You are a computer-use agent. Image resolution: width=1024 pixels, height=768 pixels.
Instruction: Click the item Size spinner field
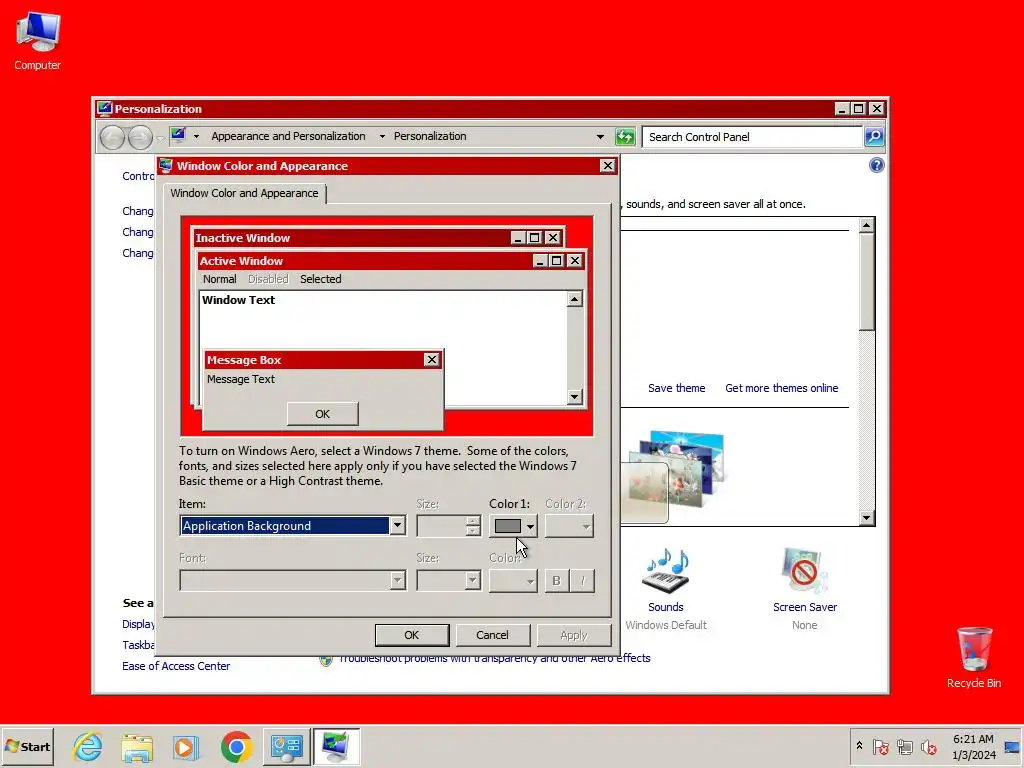point(449,526)
